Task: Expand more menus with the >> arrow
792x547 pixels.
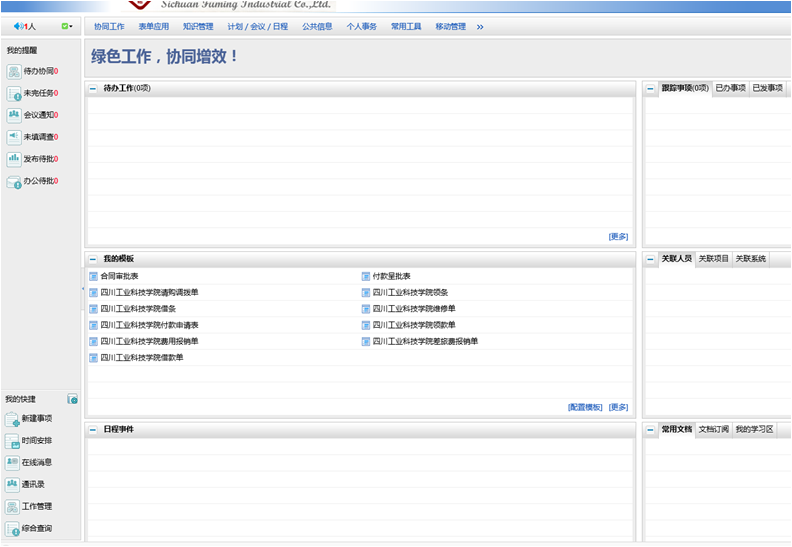Action: pyautogui.click(x=480, y=27)
